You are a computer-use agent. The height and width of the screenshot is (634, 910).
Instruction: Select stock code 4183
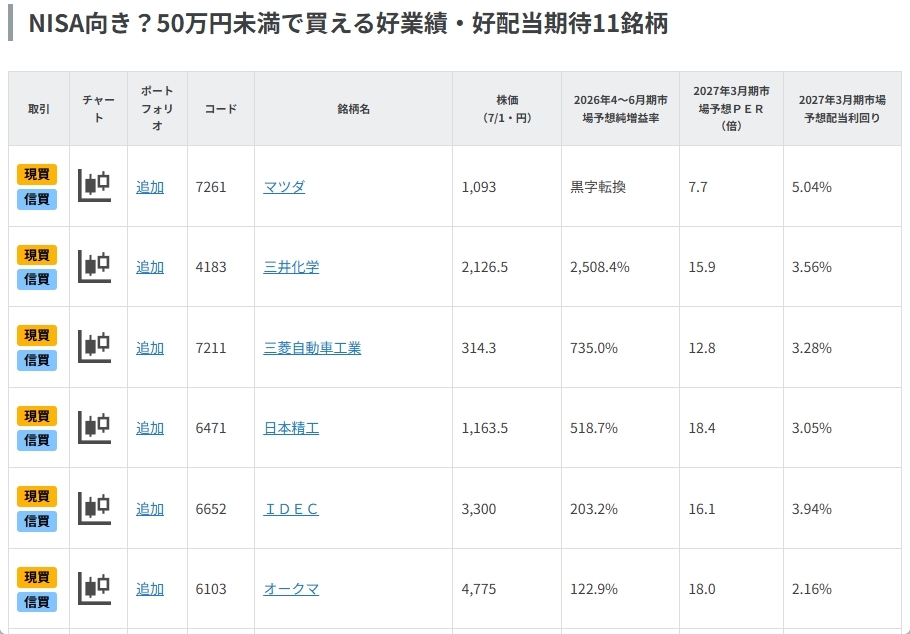click(x=211, y=267)
